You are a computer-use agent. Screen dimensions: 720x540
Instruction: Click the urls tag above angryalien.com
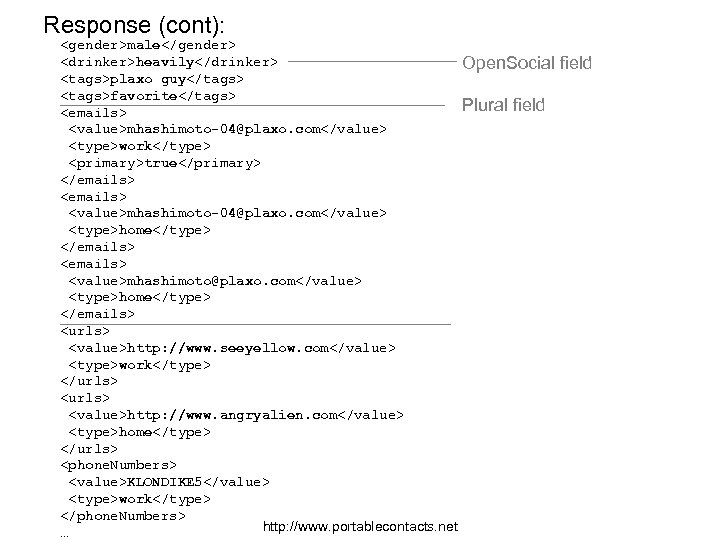pyautogui.click(x=85, y=398)
